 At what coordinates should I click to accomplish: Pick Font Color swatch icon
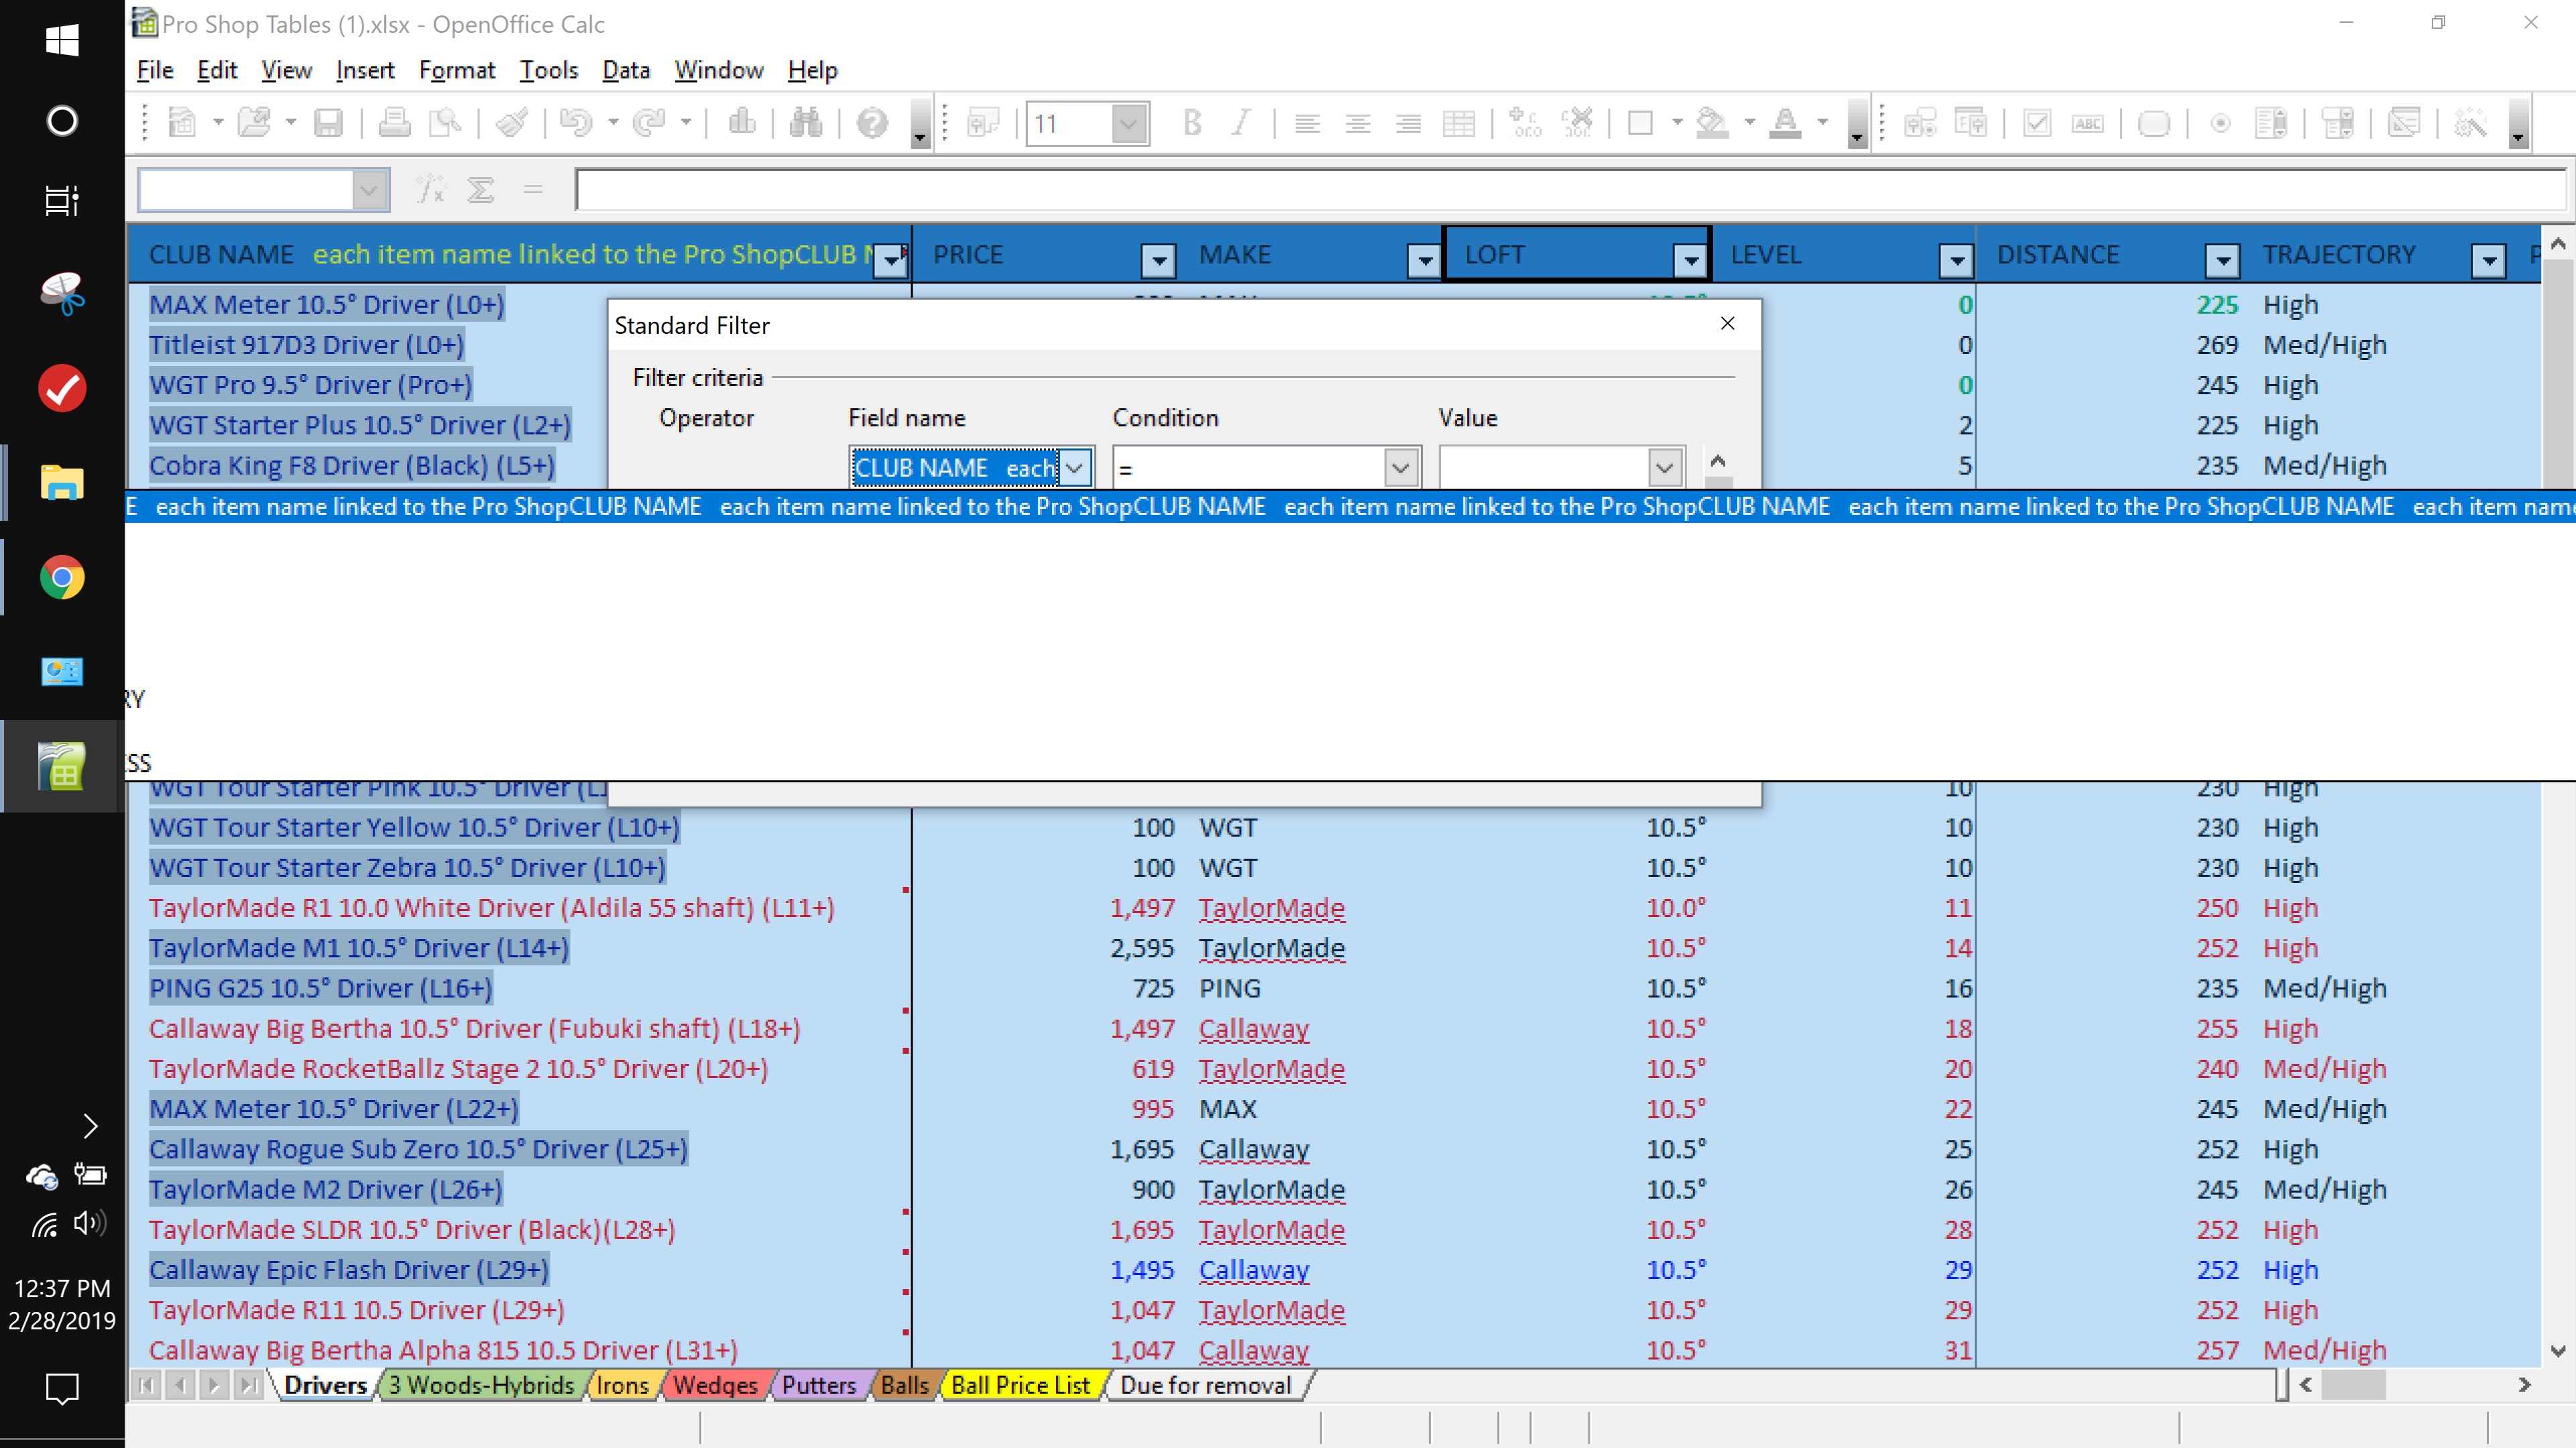point(1785,123)
